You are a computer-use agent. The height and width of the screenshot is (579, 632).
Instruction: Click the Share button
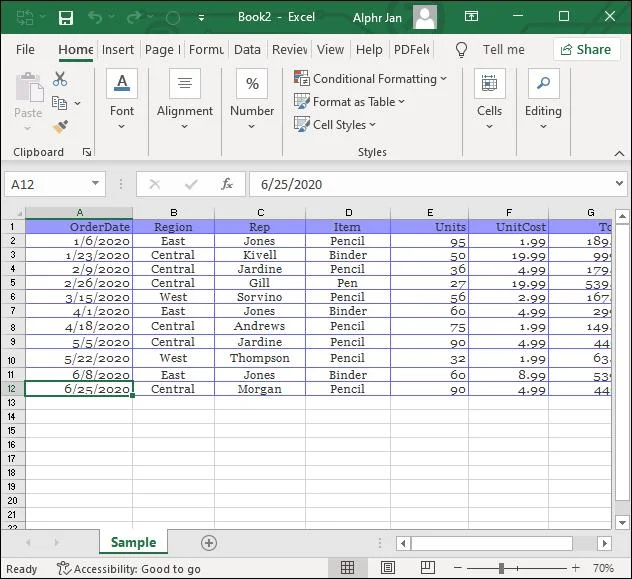click(x=586, y=50)
